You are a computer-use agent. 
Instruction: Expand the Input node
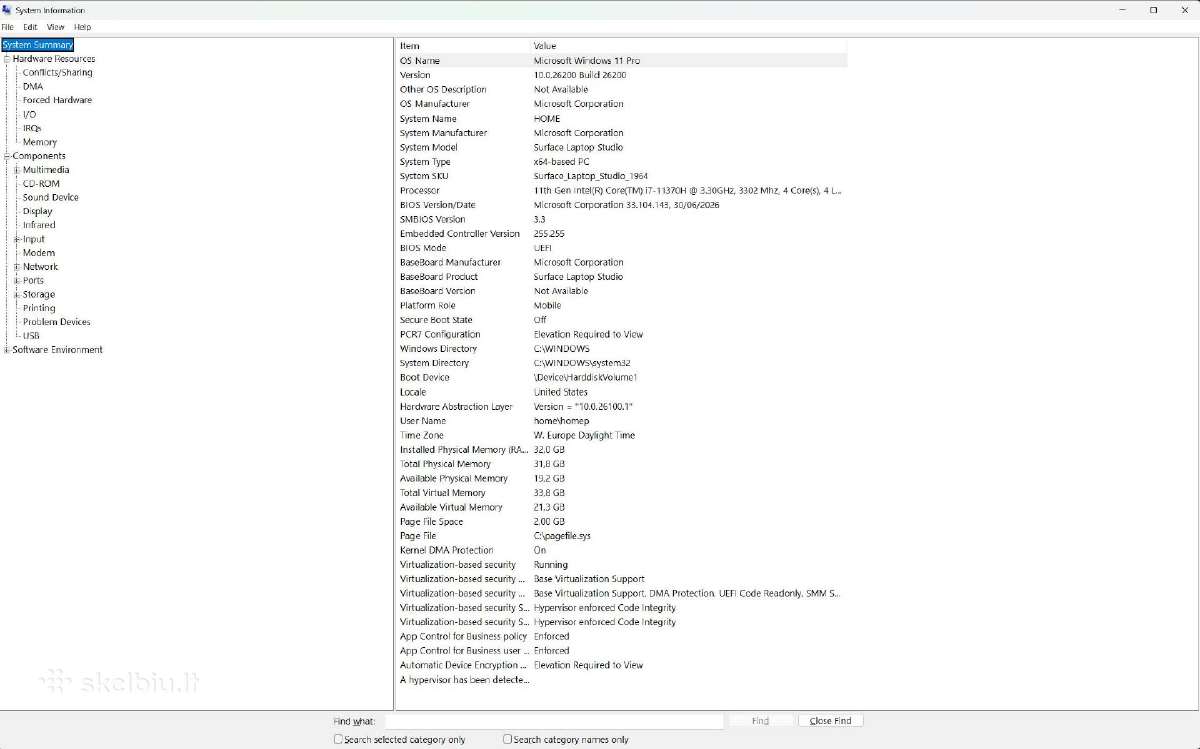point(17,239)
